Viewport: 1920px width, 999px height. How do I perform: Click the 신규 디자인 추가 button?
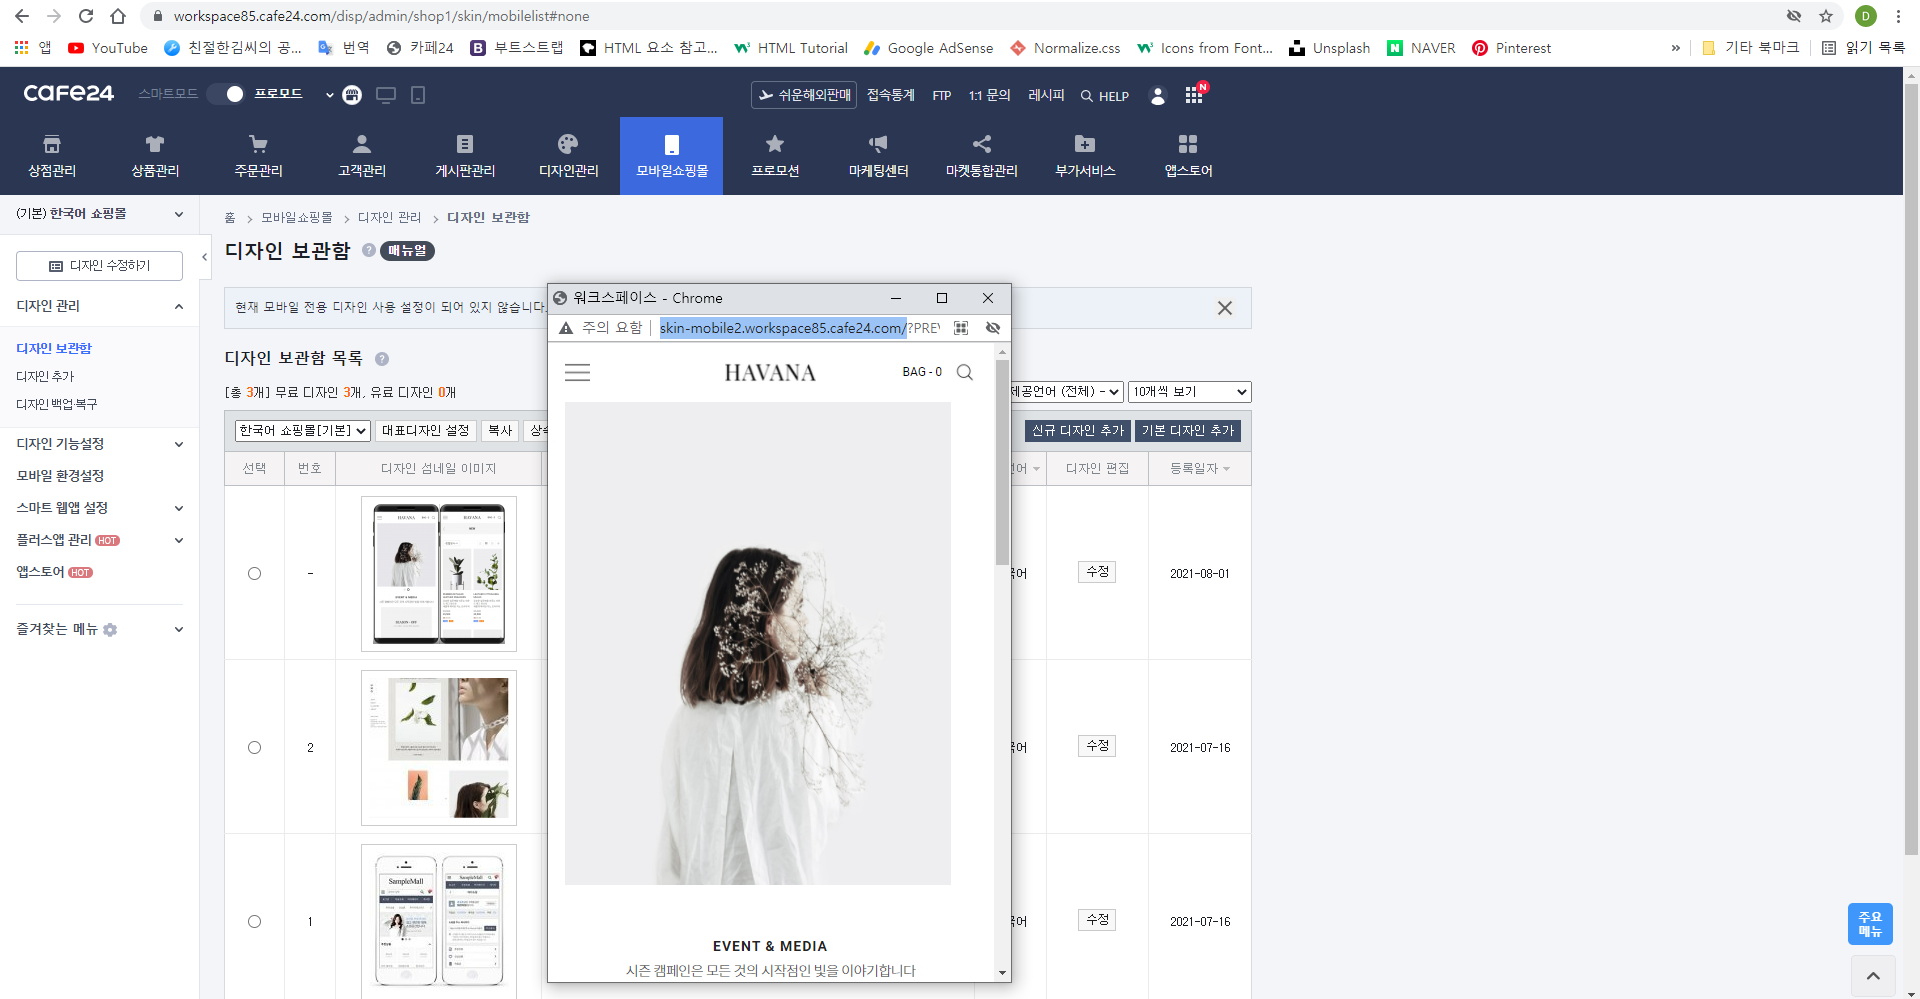[1078, 431]
